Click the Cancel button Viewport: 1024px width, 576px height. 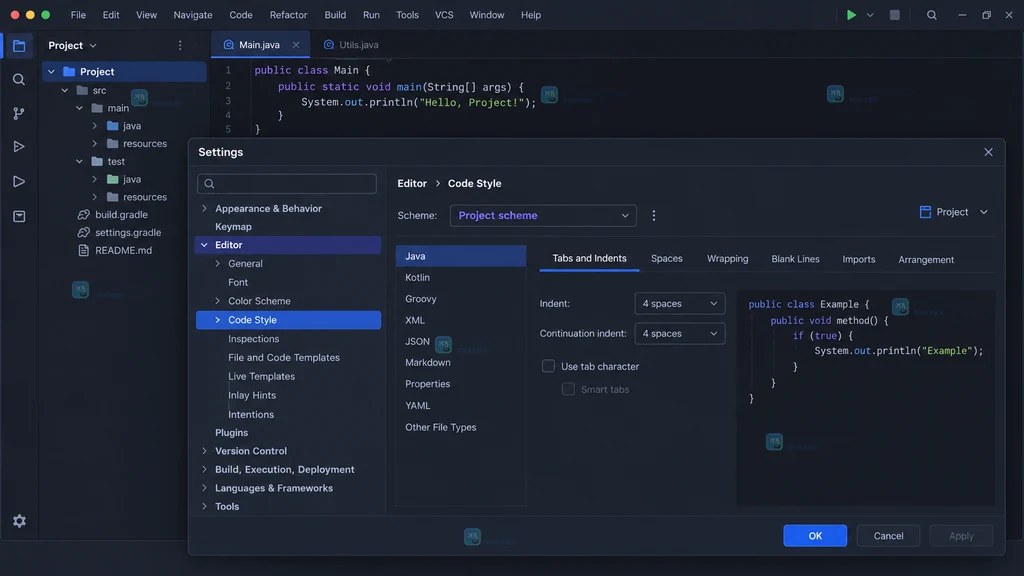(888, 536)
